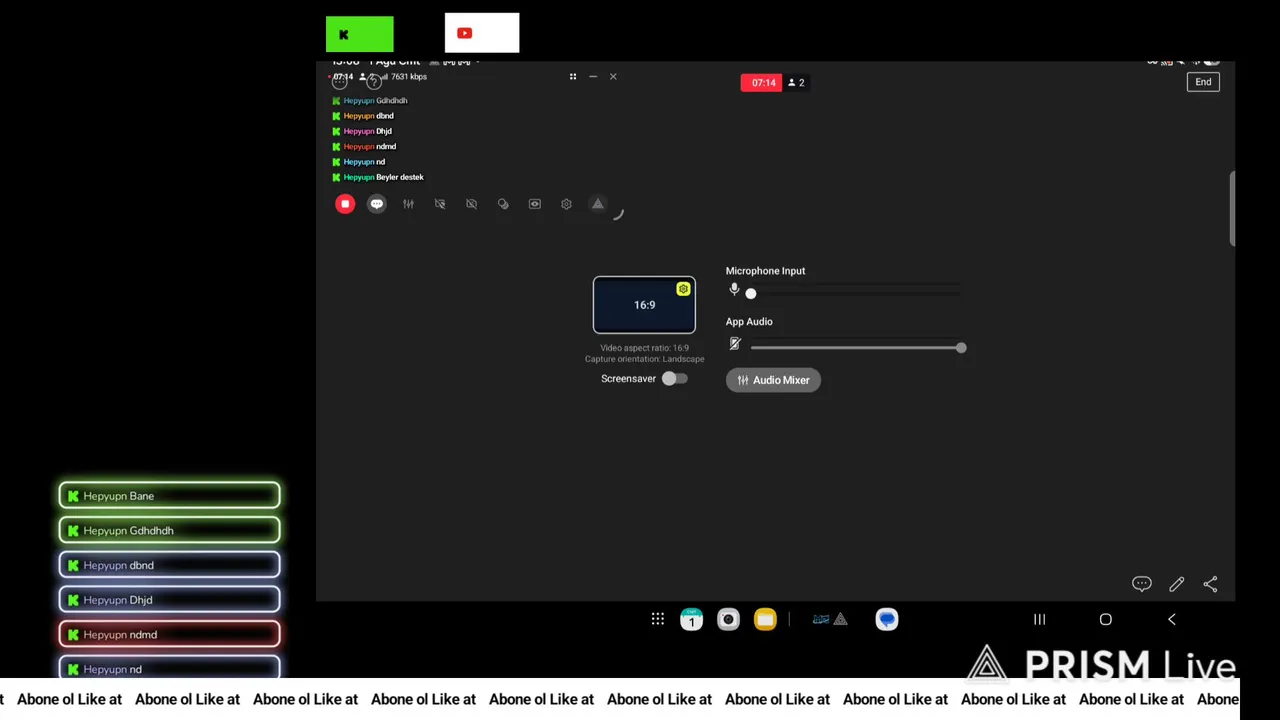Click the Microphone Input volume slider handle

(751, 293)
